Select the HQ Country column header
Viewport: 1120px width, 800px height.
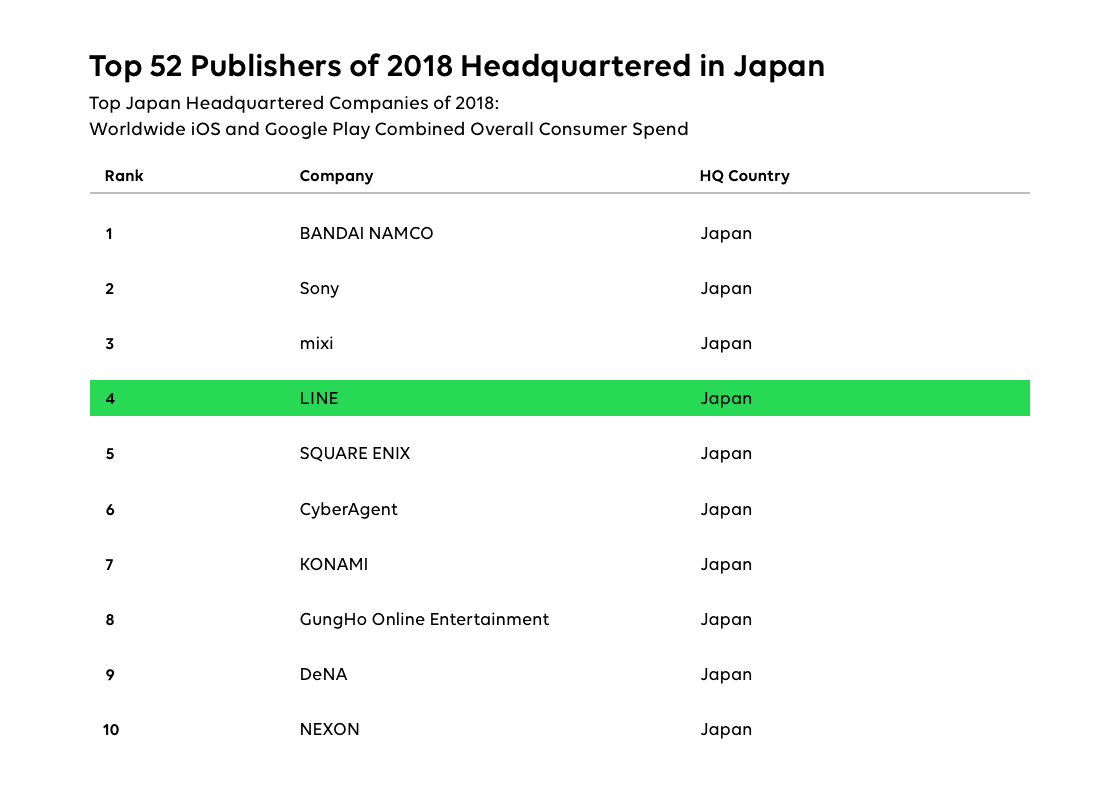click(x=744, y=176)
